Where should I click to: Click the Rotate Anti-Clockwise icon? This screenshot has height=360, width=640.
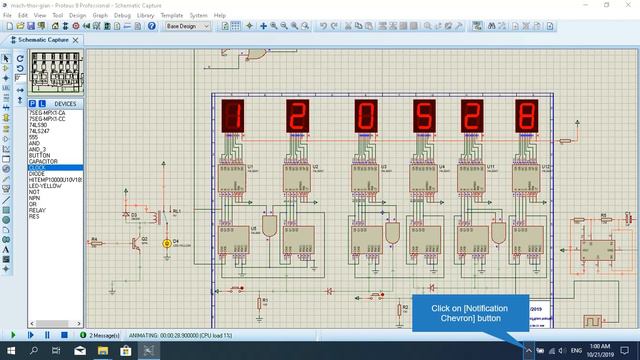point(20,68)
